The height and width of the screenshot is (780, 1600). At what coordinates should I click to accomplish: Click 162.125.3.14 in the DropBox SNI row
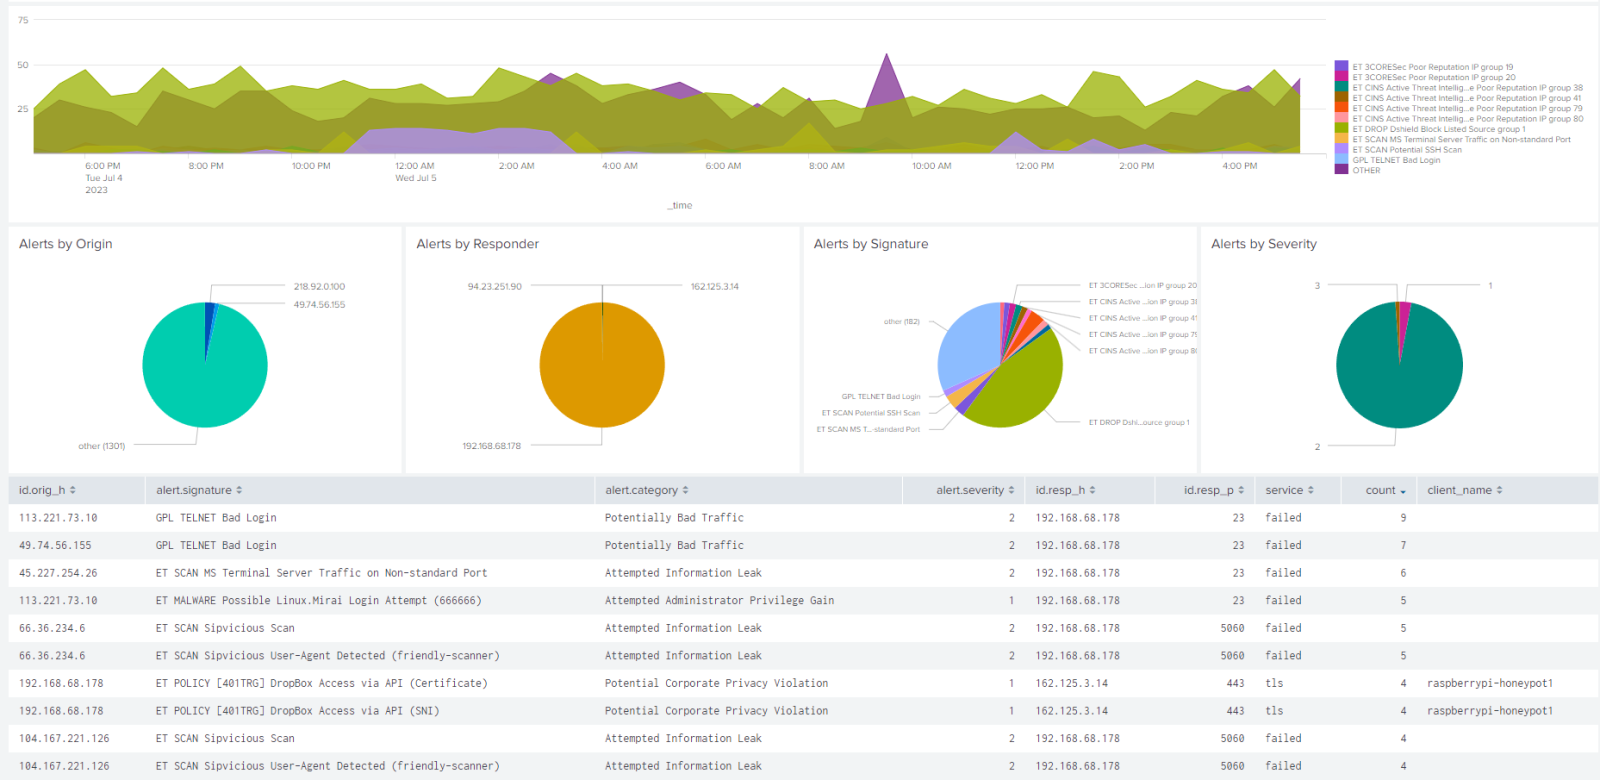pyautogui.click(x=1071, y=711)
